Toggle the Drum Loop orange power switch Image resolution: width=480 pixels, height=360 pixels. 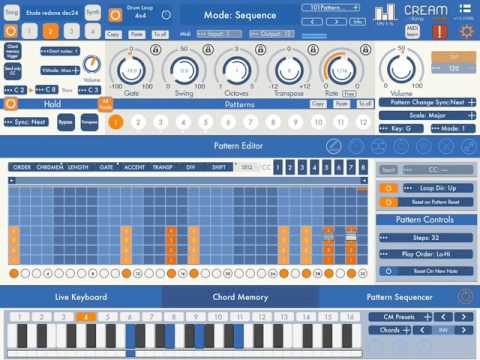(x=115, y=15)
